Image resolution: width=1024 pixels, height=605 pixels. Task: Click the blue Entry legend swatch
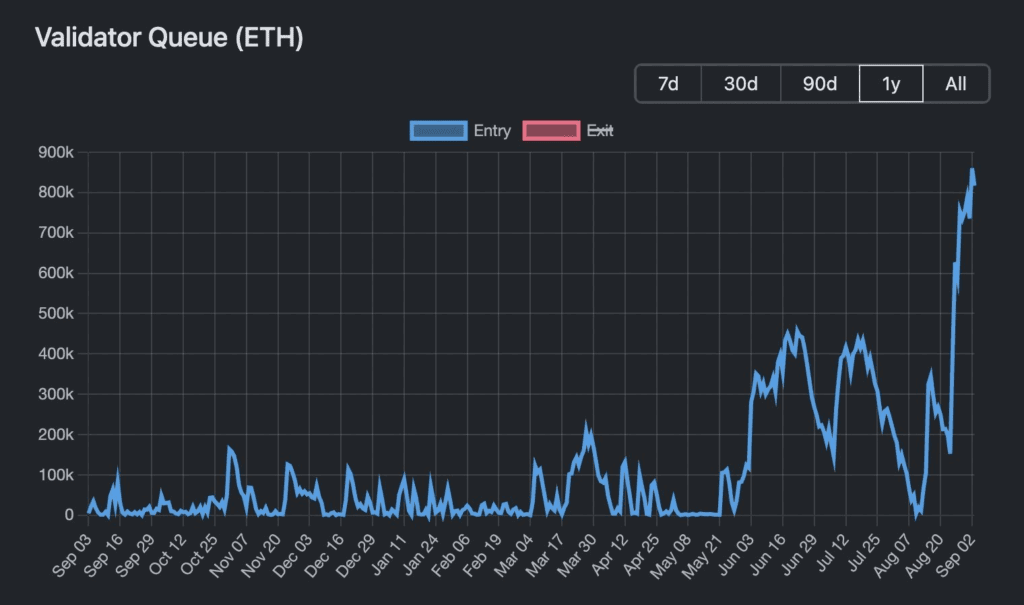(438, 131)
